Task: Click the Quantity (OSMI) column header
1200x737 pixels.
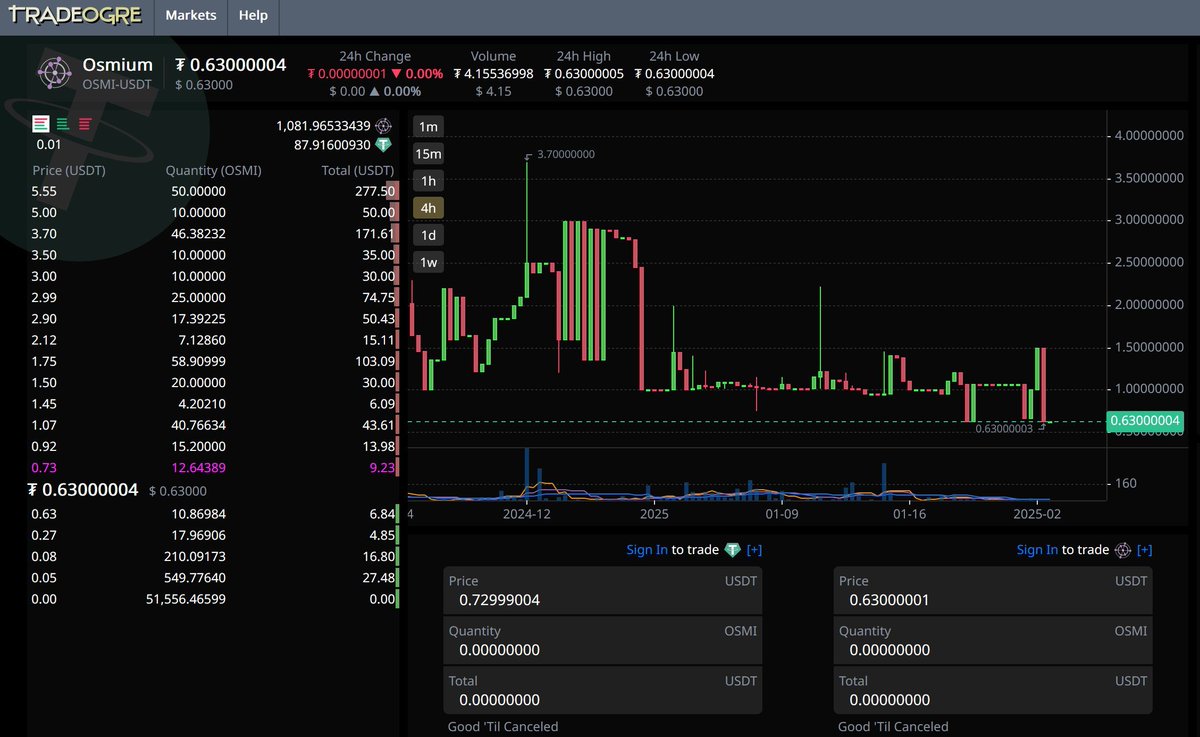Action: (213, 171)
